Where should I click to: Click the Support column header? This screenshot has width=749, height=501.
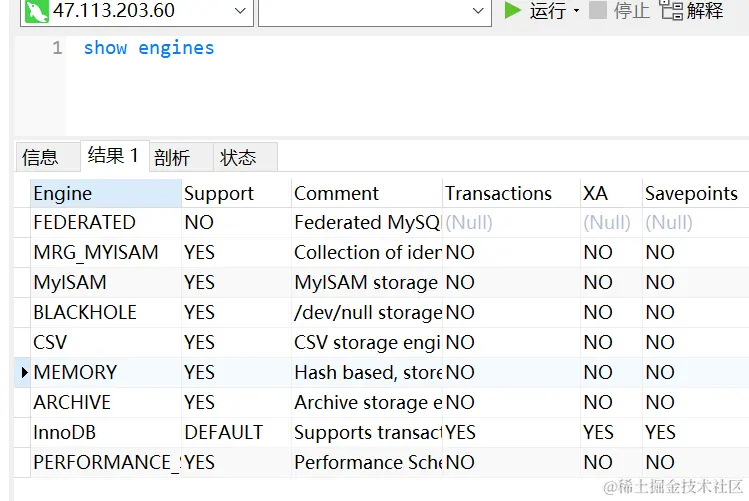[236, 193]
